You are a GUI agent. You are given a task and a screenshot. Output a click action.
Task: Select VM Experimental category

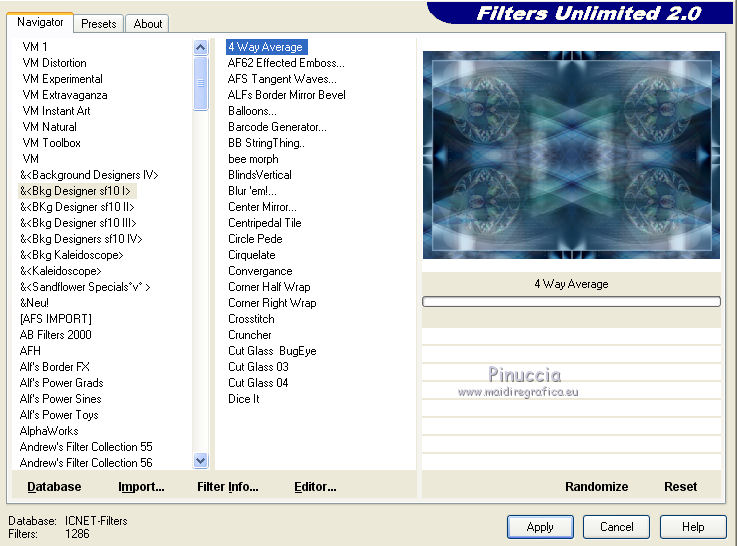tap(63, 79)
